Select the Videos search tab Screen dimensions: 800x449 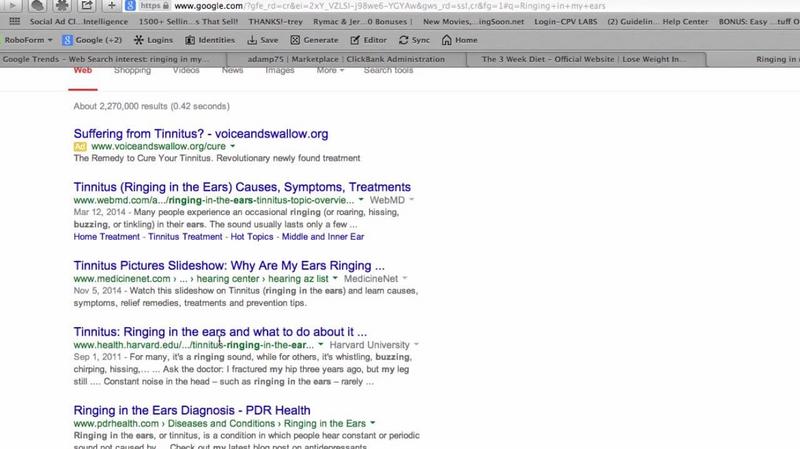coord(186,70)
